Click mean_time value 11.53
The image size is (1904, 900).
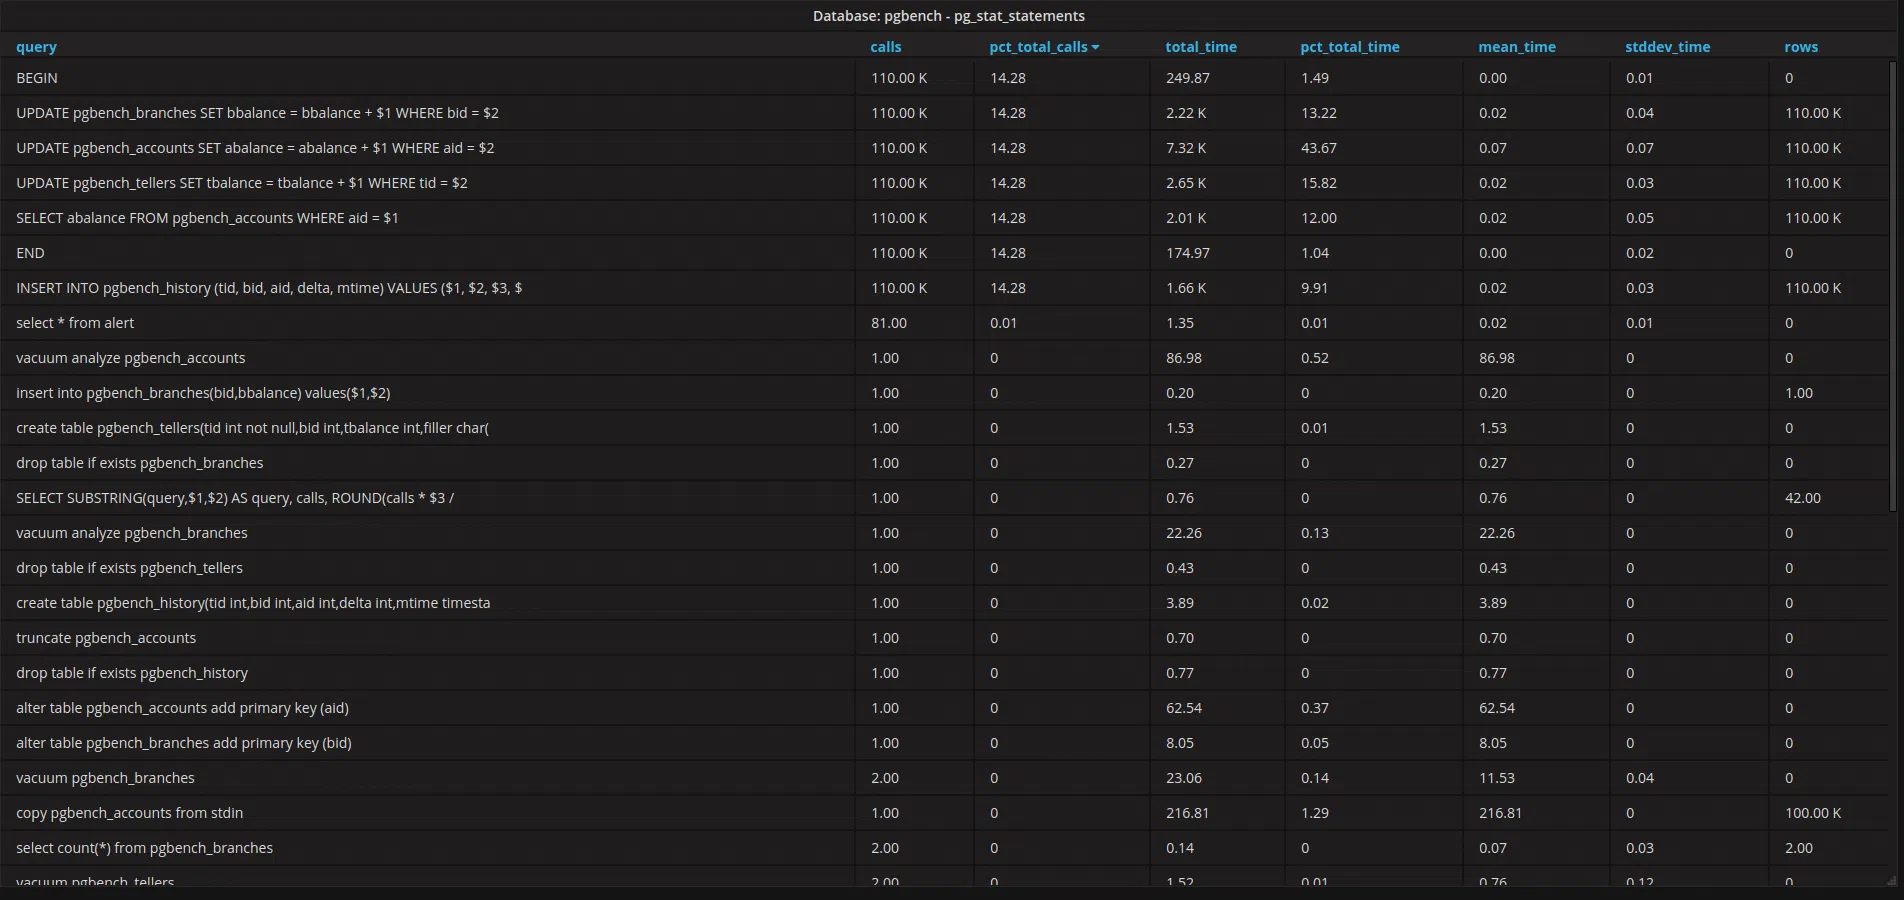[1497, 778]
